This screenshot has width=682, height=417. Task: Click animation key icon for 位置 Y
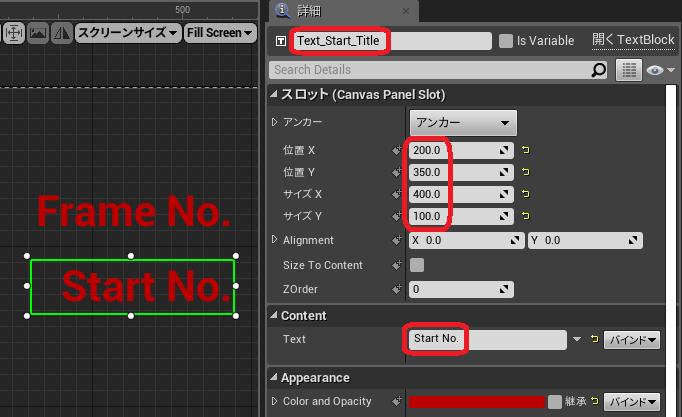tap(397, 172)
